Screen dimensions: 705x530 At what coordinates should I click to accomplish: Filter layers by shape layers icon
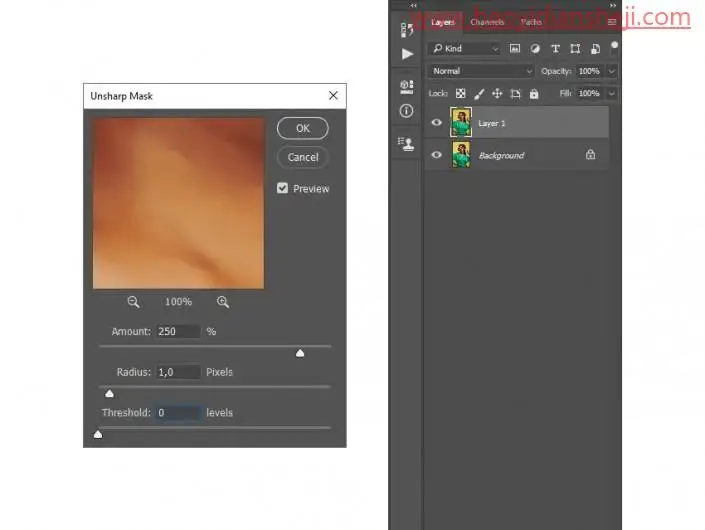(575, 49)
